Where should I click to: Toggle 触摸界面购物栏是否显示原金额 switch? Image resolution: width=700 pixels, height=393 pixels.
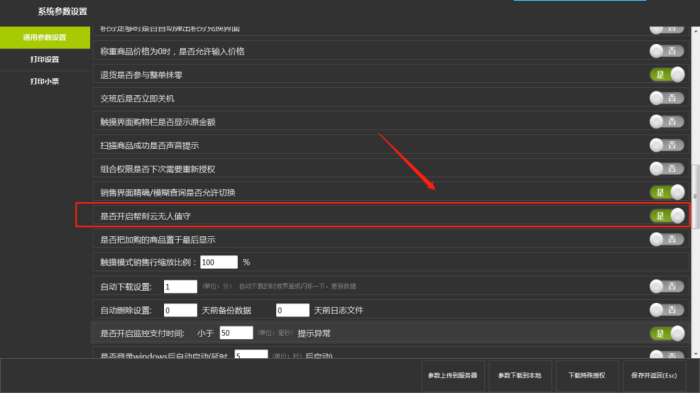click(x=667, y=121)
